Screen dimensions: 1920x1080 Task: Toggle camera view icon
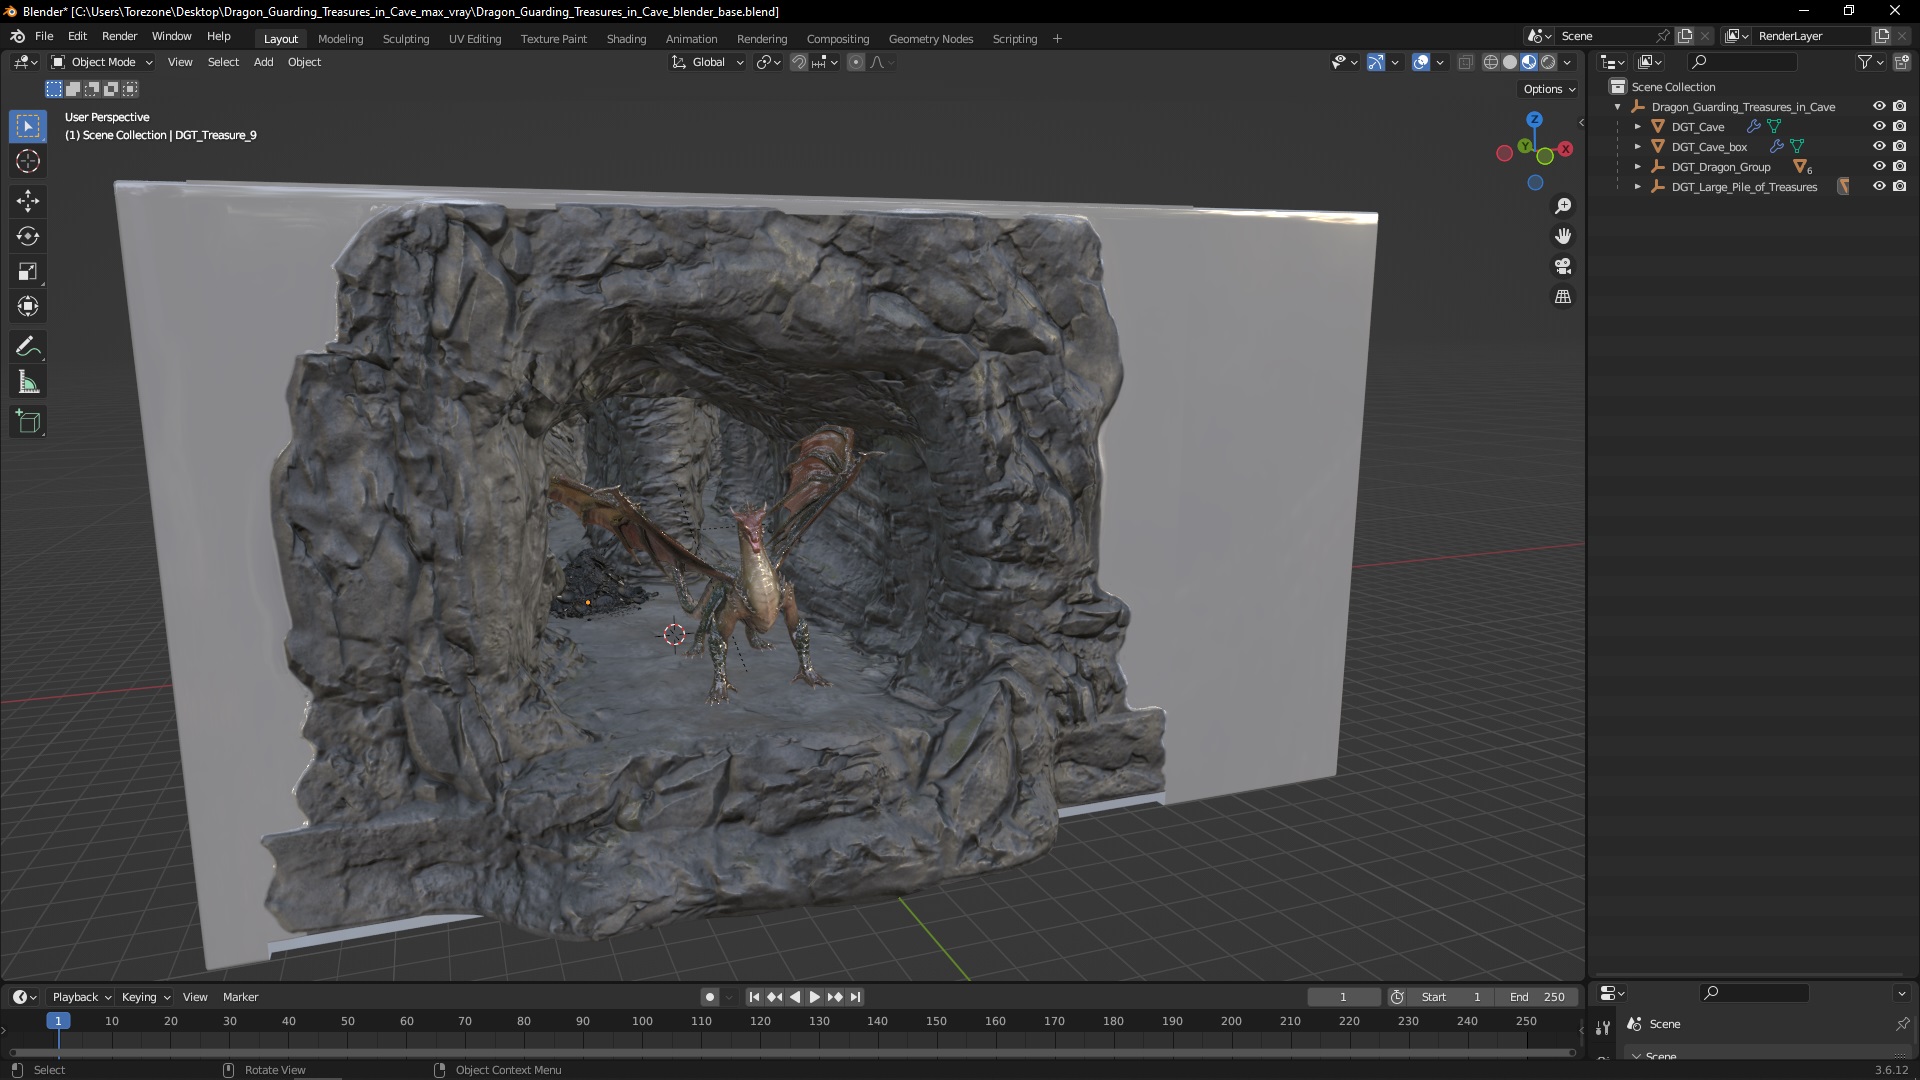point(1563,266)
